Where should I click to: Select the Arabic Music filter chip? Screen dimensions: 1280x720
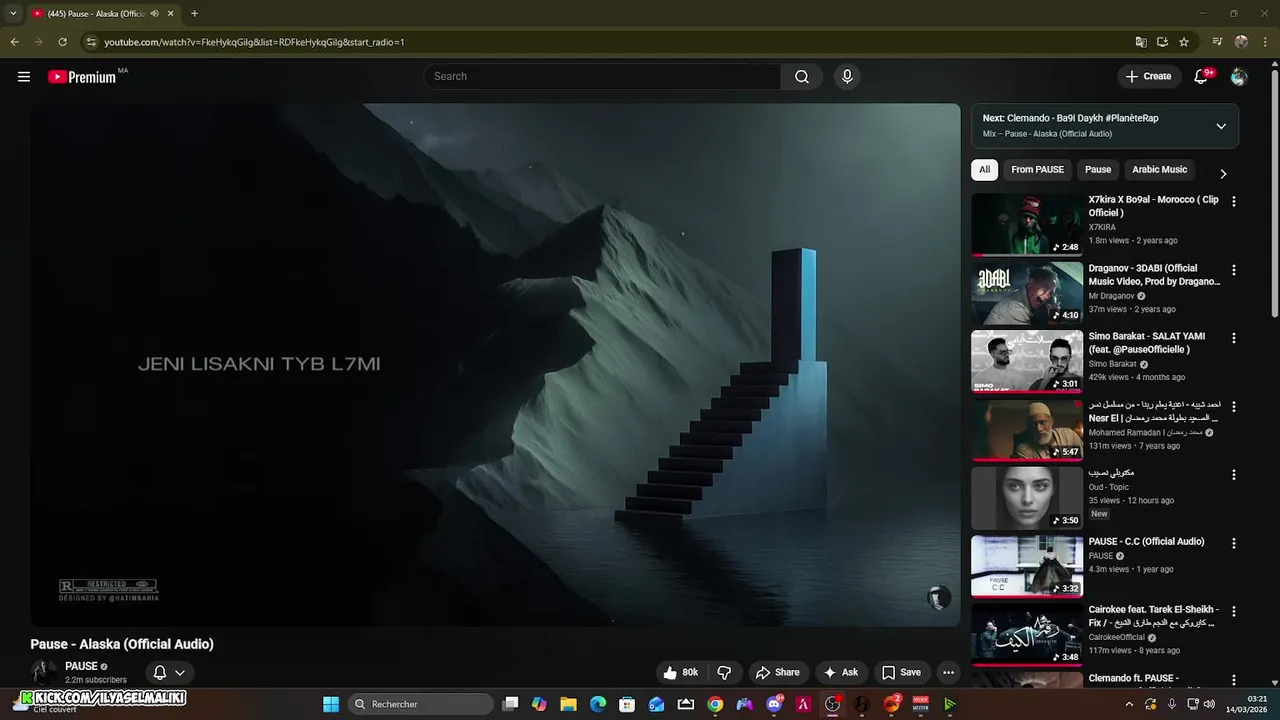1159,170
